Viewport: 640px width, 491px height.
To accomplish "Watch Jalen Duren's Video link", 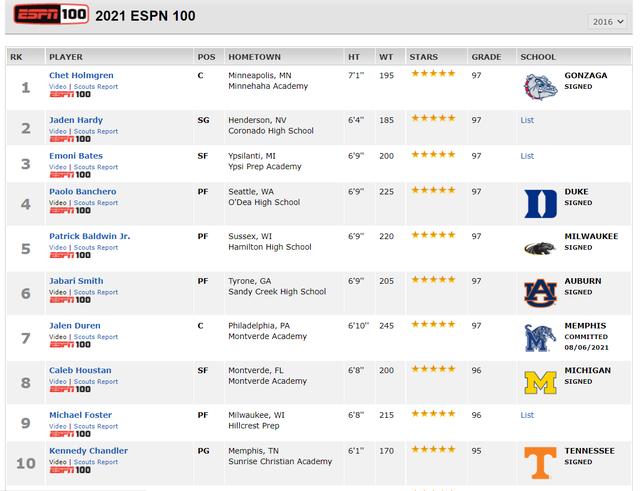I will pos(58,337).
